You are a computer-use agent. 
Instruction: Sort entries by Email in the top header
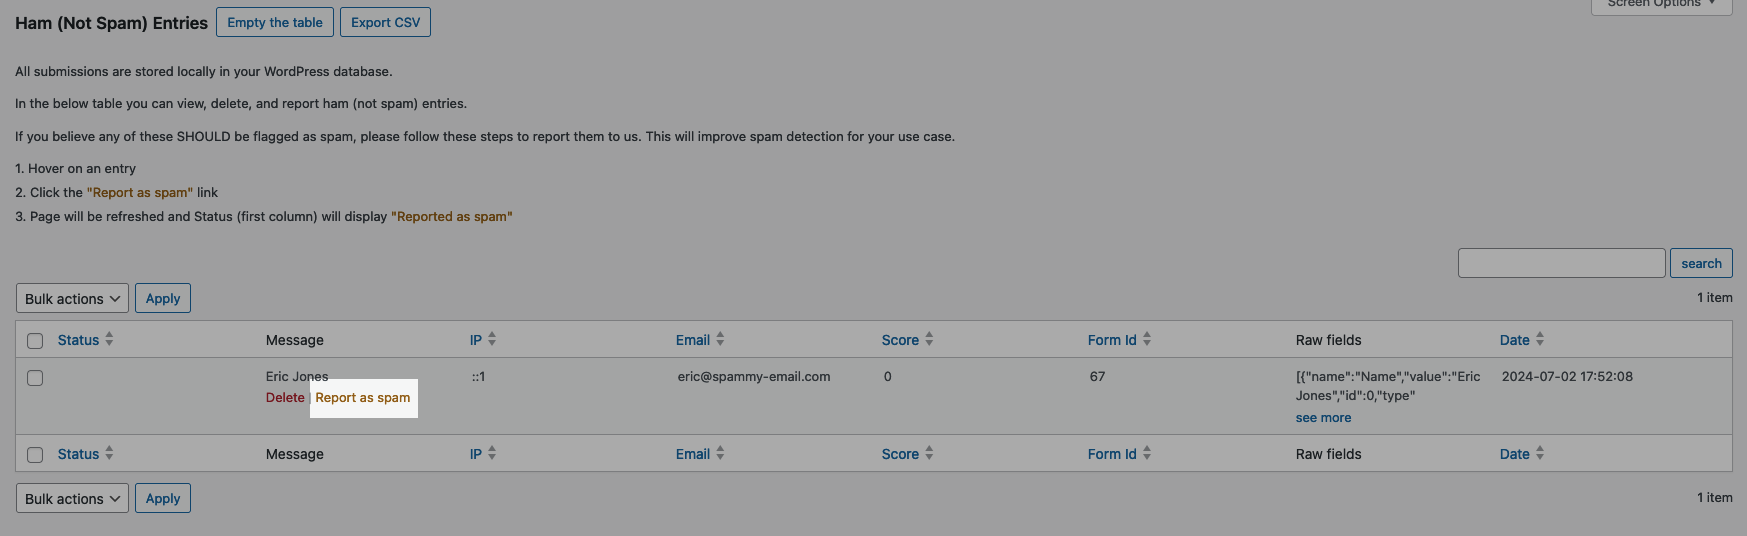click(720, 340)
